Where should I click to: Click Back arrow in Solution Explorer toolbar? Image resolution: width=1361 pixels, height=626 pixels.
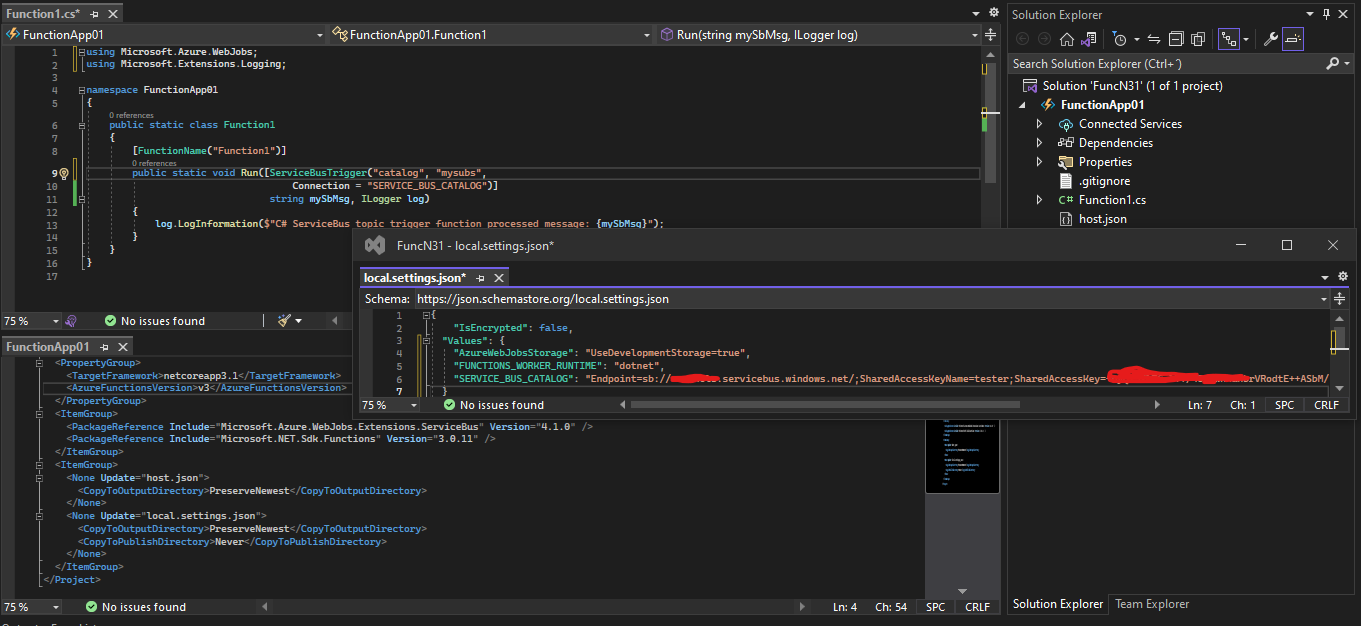(x=1022, y=40)
